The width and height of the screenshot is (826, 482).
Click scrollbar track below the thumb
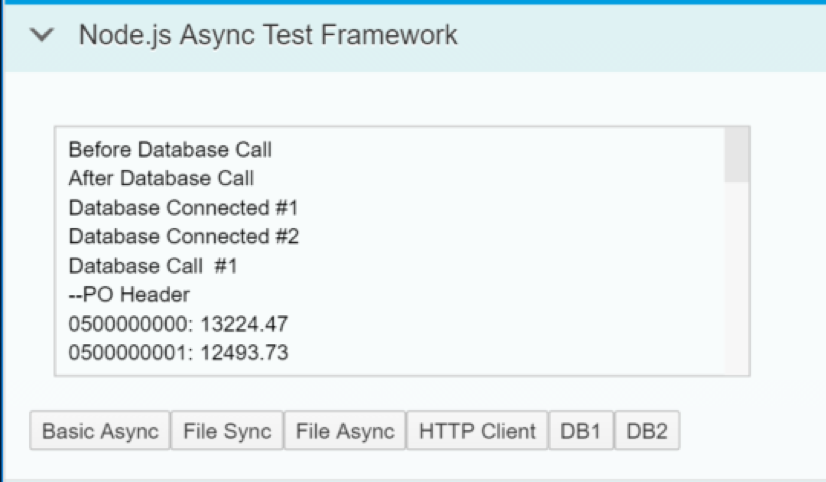736,278
